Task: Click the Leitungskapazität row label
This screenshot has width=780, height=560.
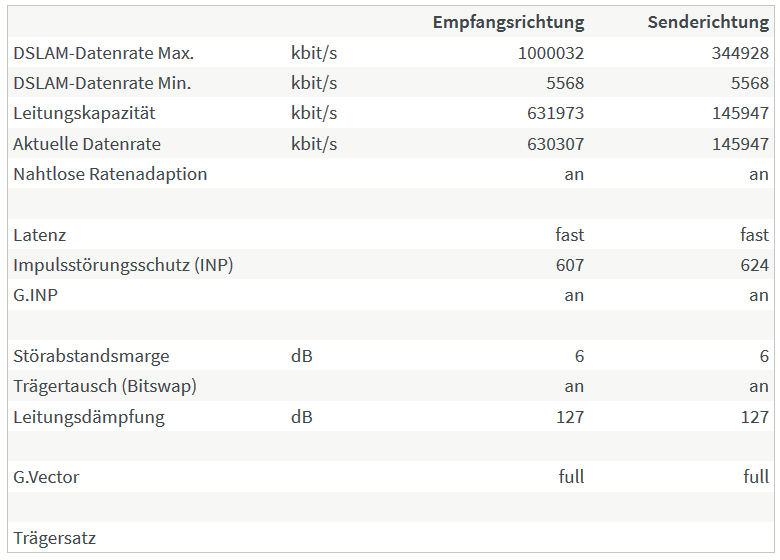Action: (84, 113)
